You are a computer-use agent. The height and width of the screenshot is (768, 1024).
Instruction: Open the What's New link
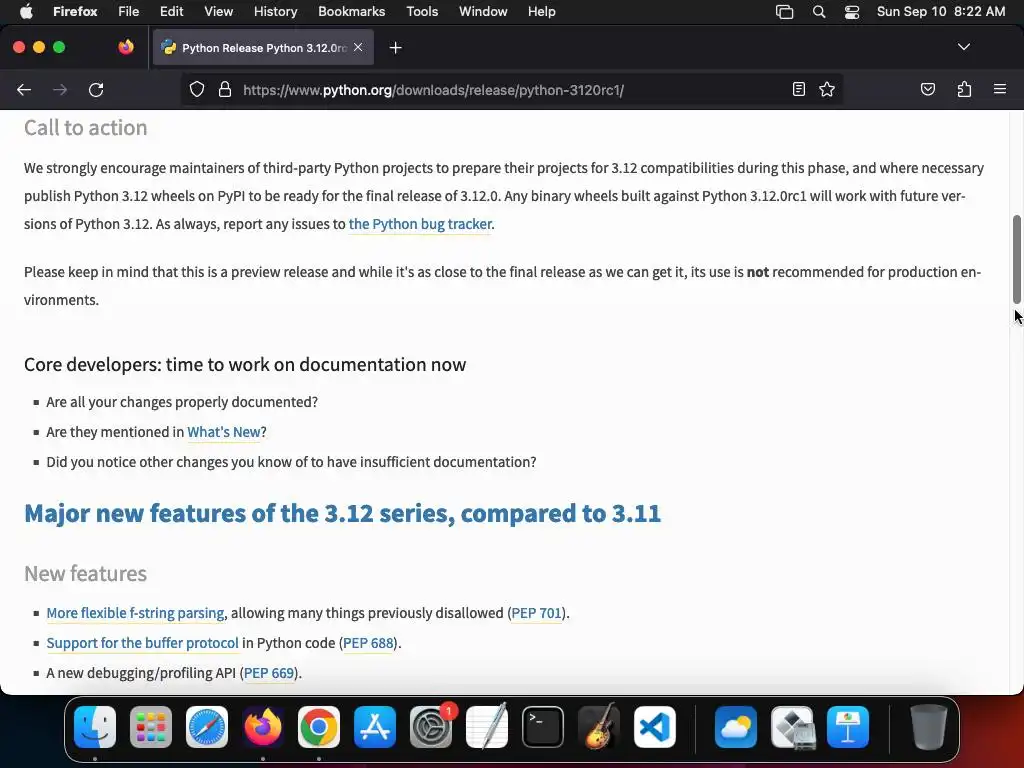(223, 432)
